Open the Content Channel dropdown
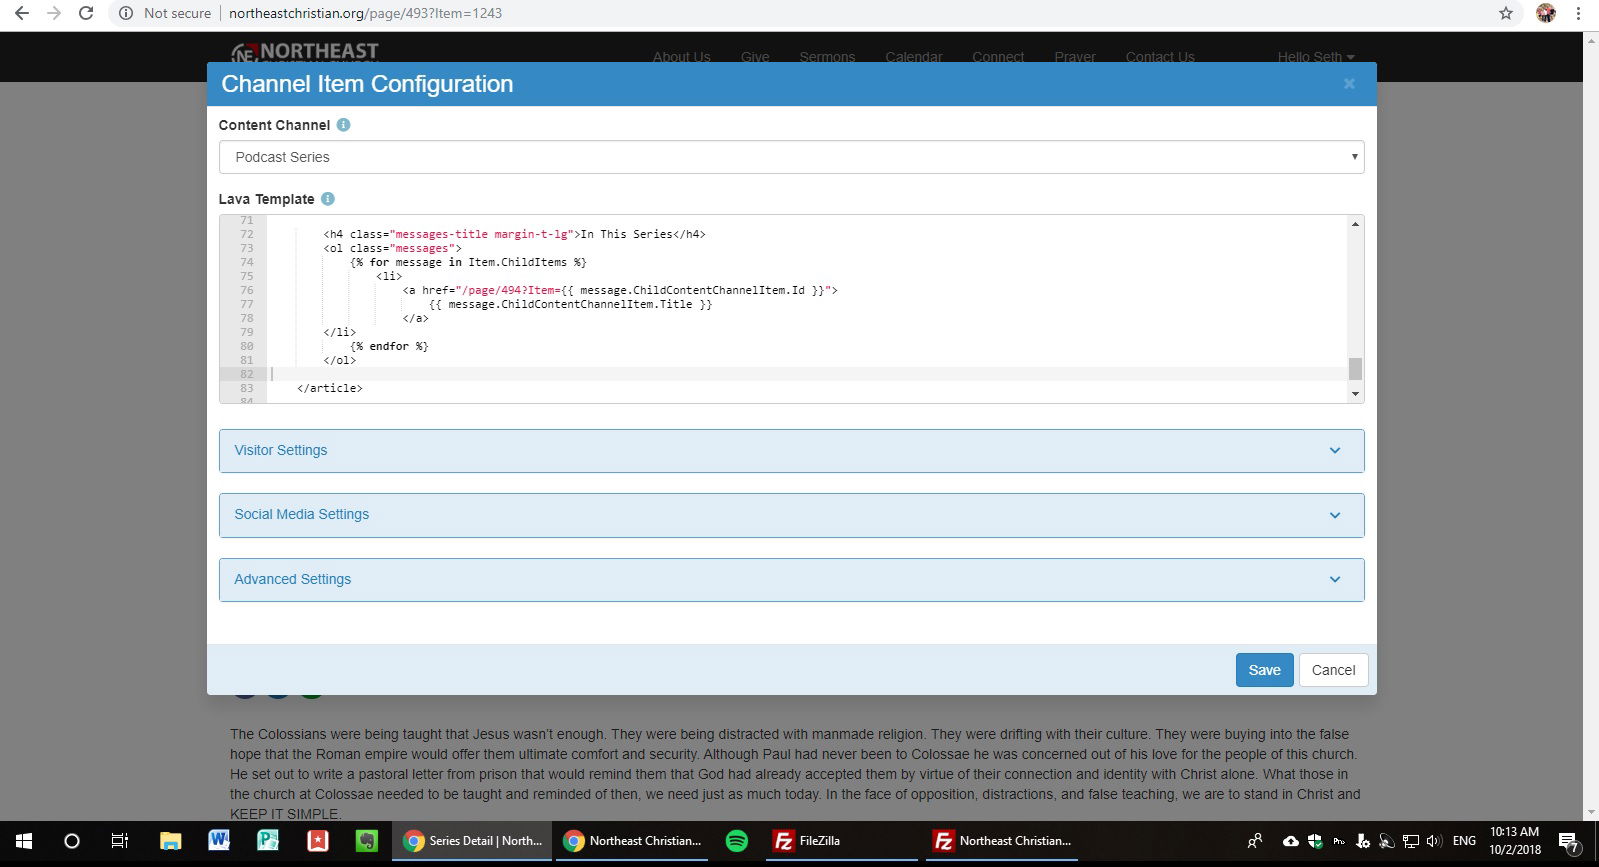Image resolution: width=1599 pixels, height=867 pixels. click(791, 157)
